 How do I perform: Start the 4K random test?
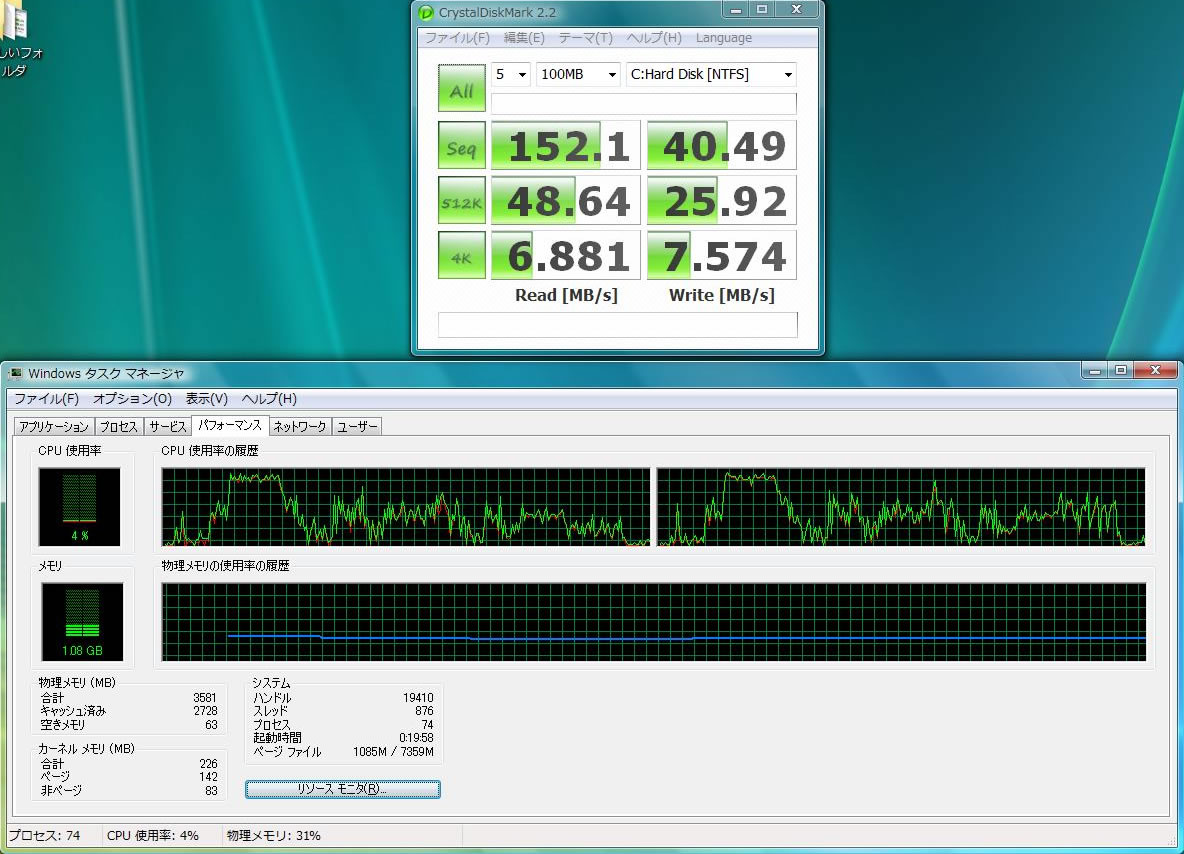pyautogui.click(x=461, y=256)
